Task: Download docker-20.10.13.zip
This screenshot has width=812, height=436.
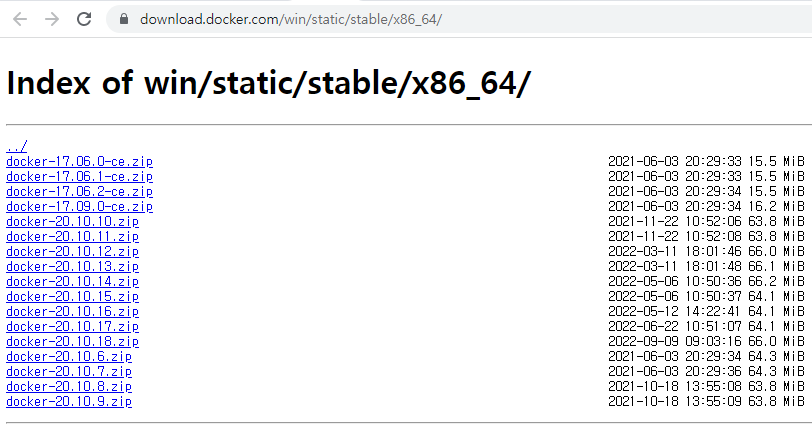Action: click(x=72, y=267)
